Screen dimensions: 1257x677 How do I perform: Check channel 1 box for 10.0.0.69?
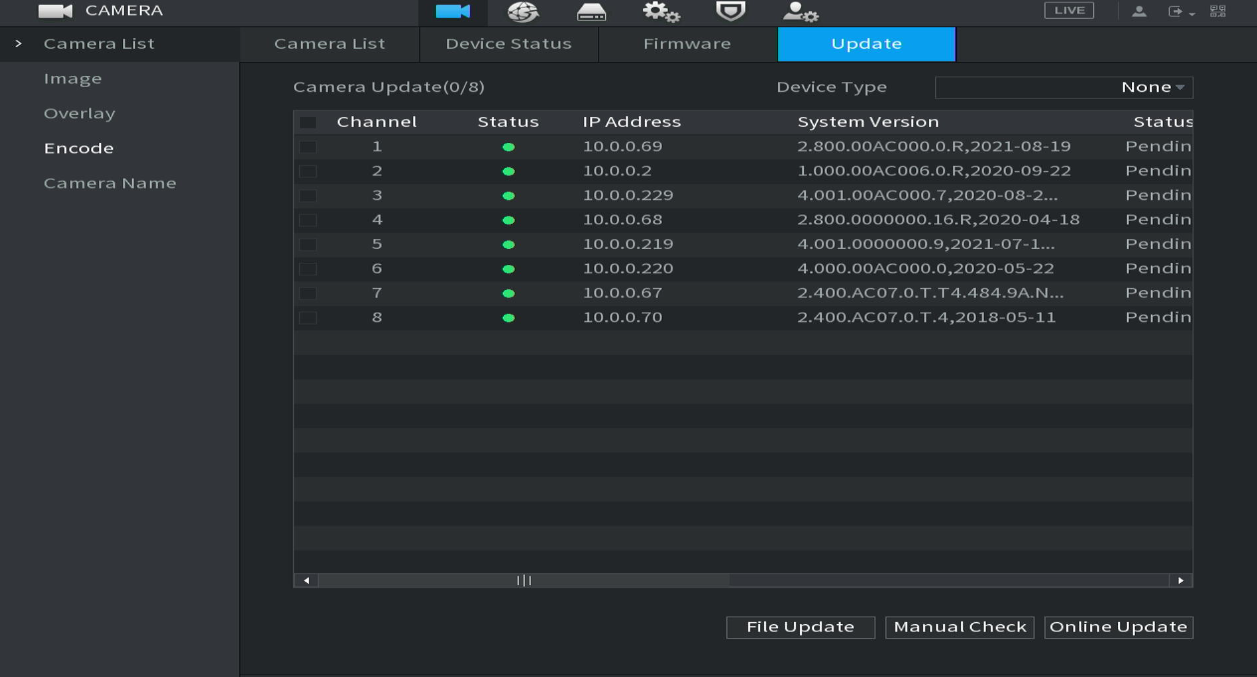click(x=308, y=147)
